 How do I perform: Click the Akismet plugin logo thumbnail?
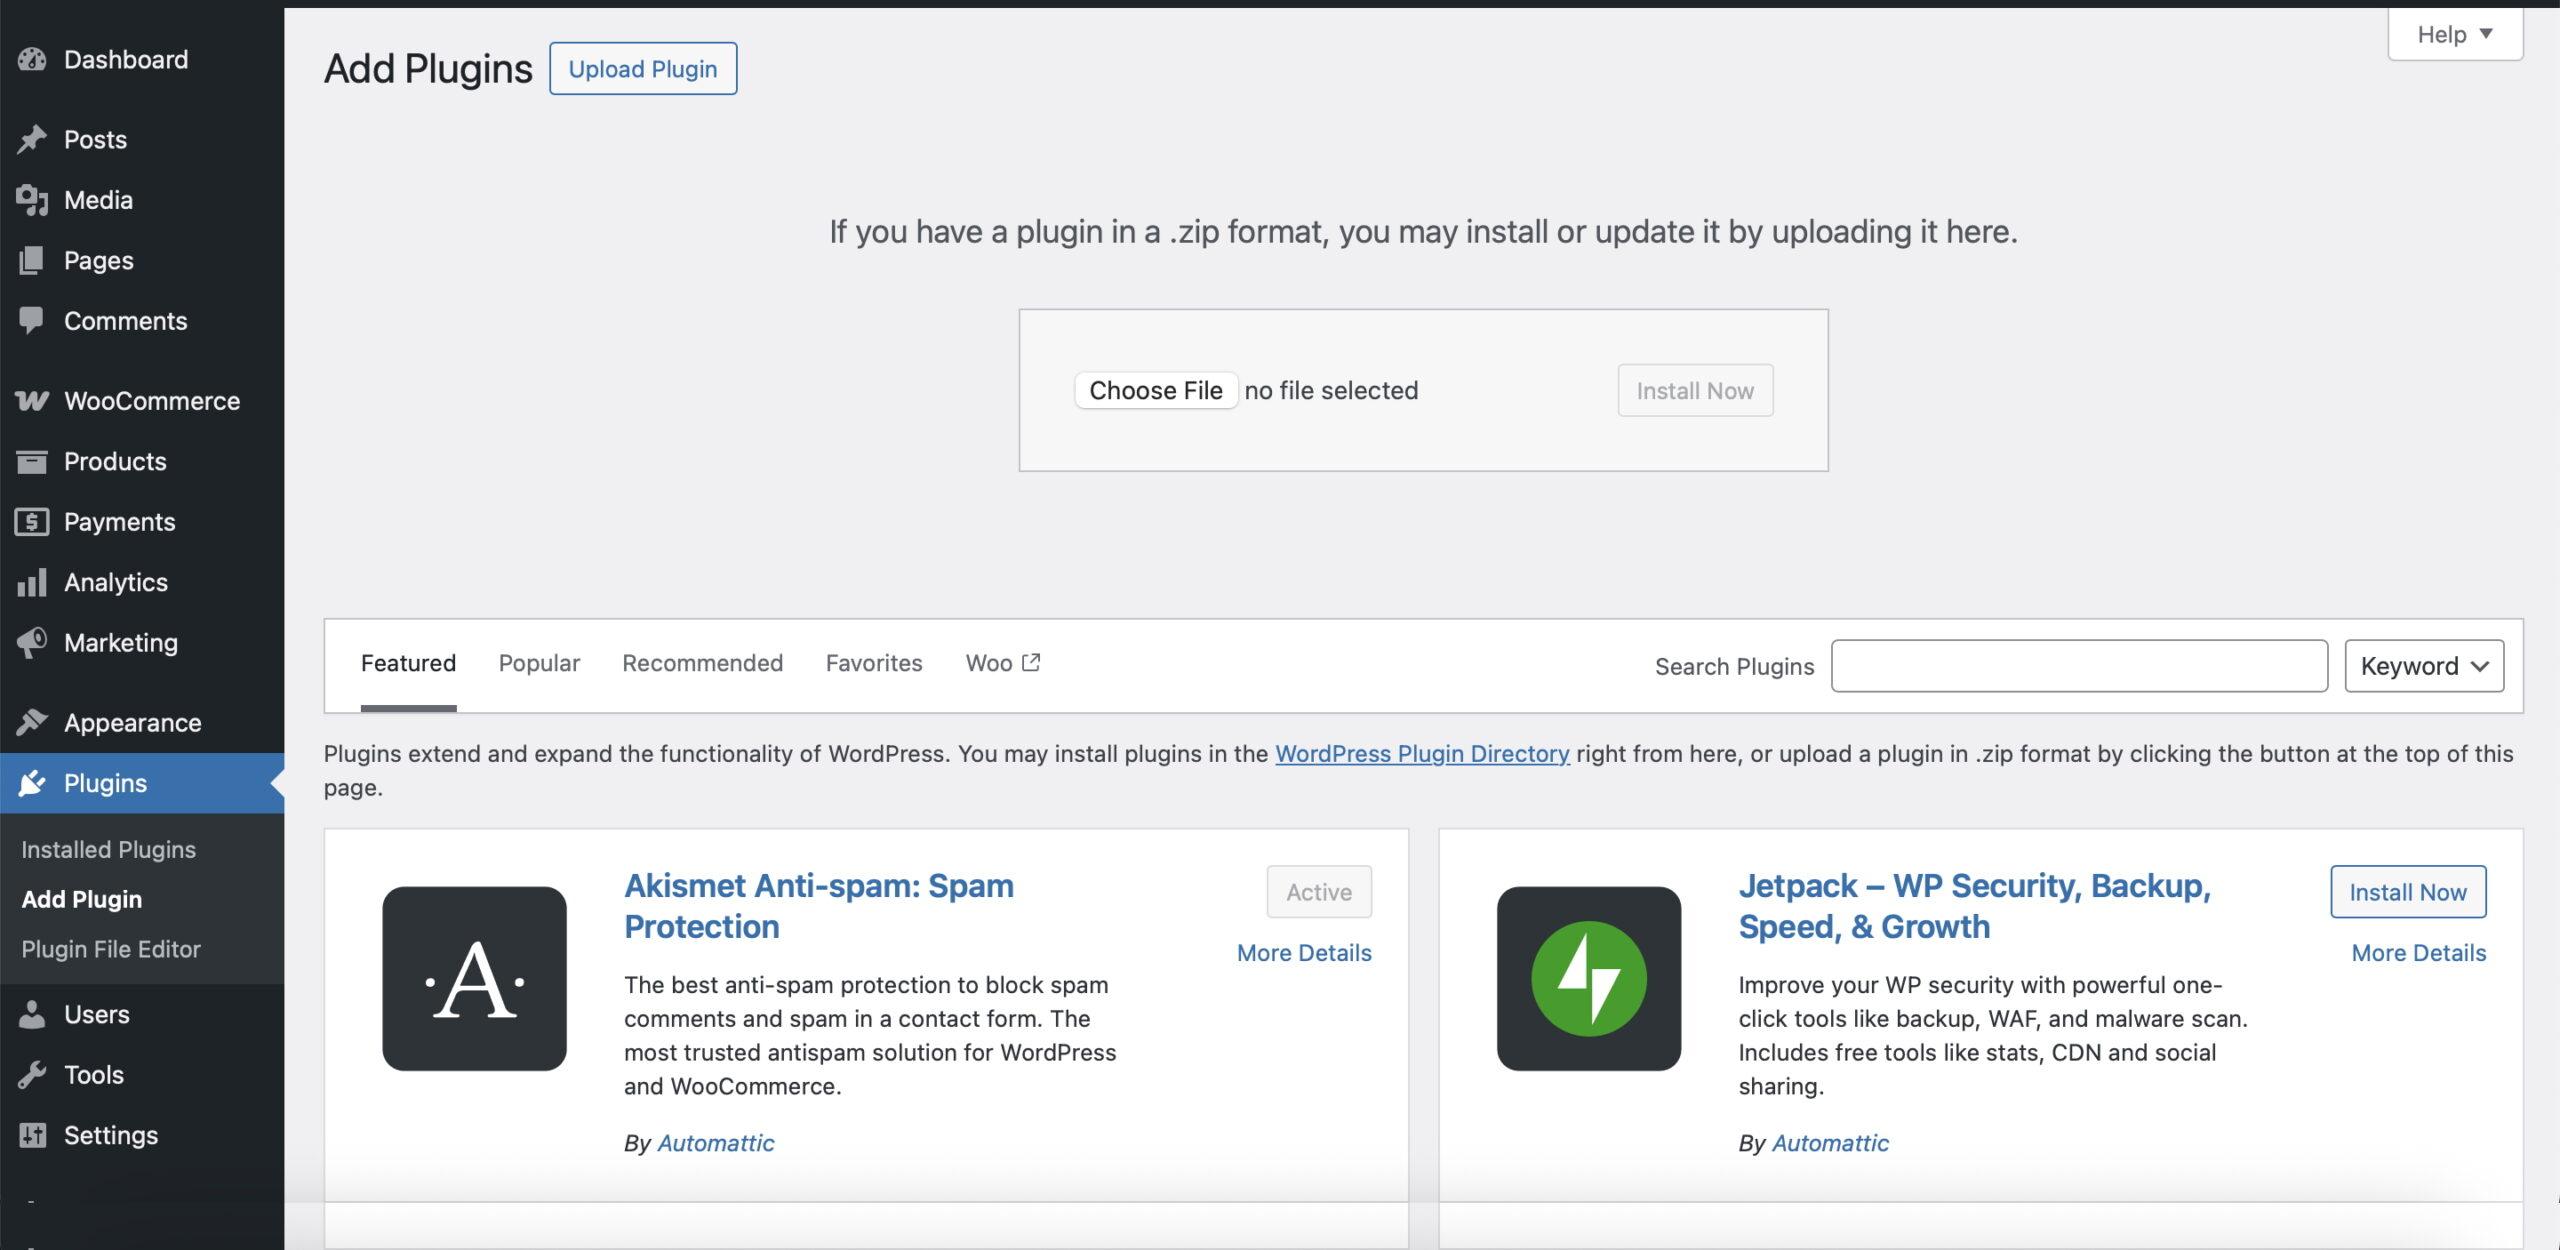474,978
